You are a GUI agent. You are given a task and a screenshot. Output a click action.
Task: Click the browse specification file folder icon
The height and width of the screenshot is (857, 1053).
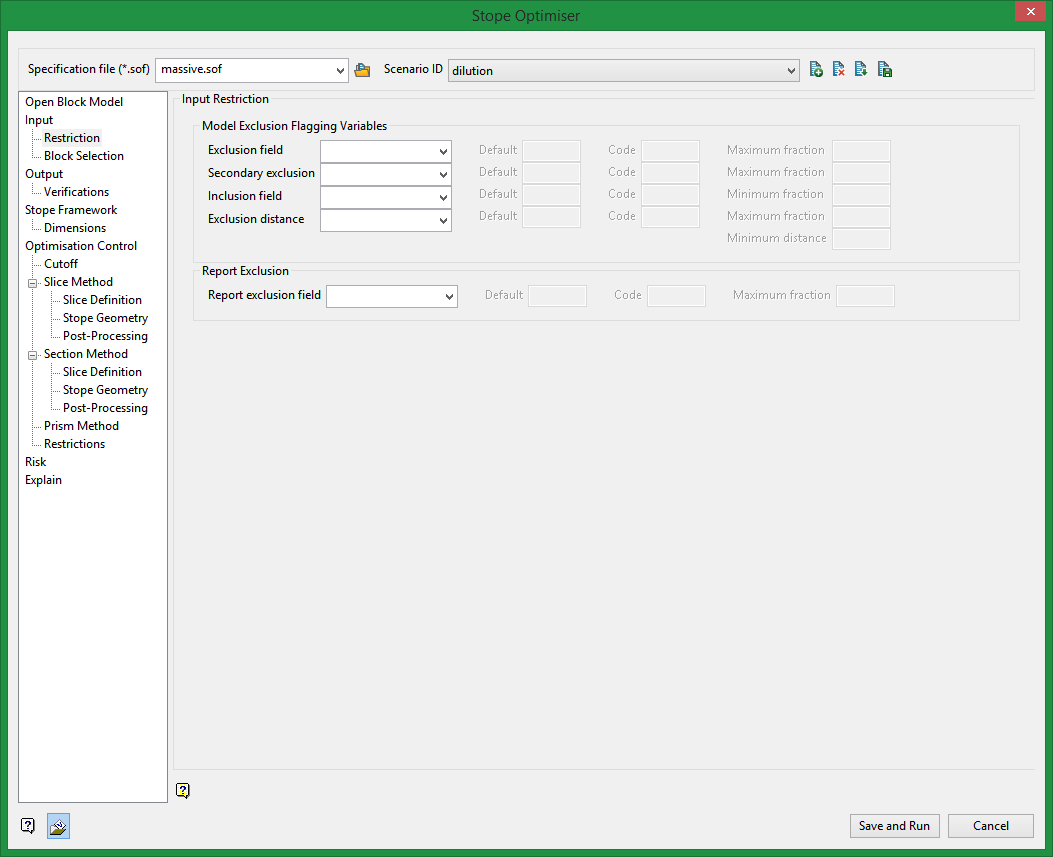[x=362, y=70]
